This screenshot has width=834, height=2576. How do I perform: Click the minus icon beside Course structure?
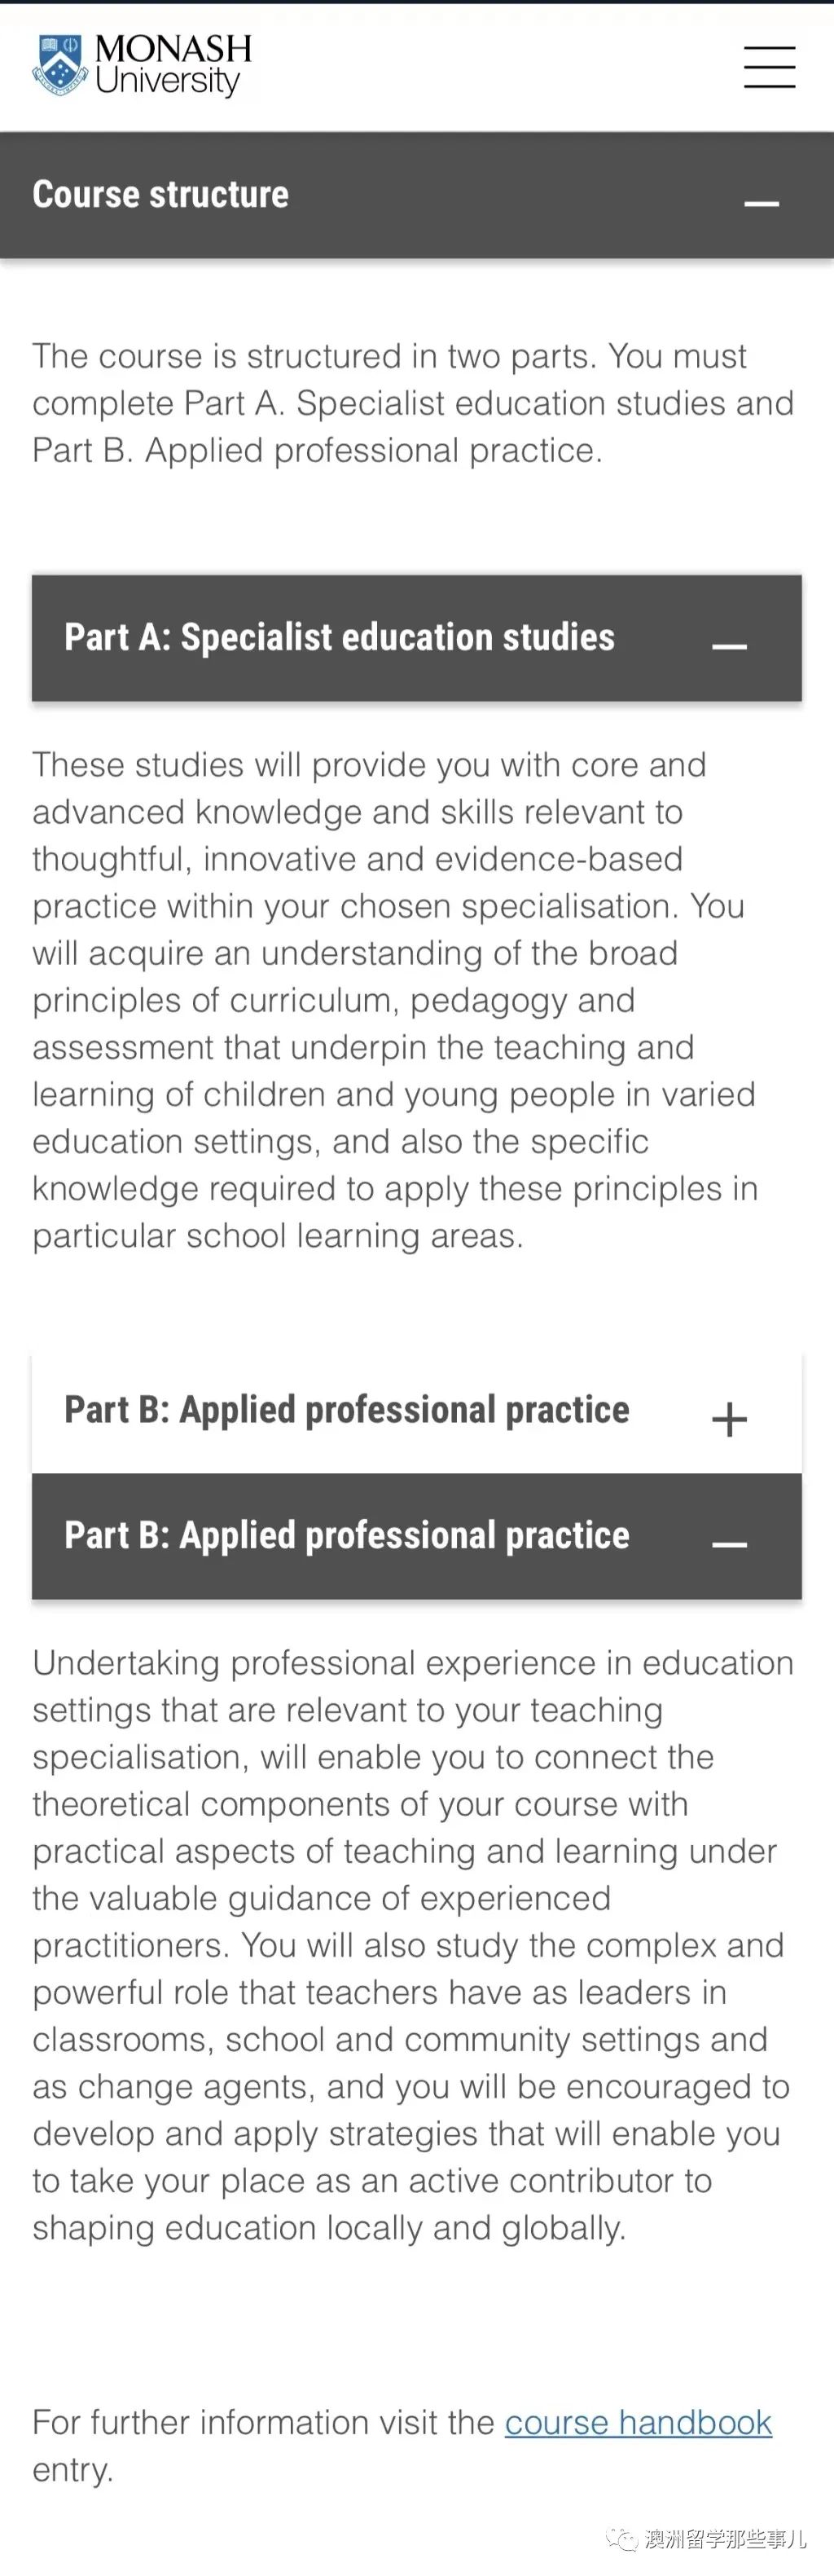tap(761, 203)
